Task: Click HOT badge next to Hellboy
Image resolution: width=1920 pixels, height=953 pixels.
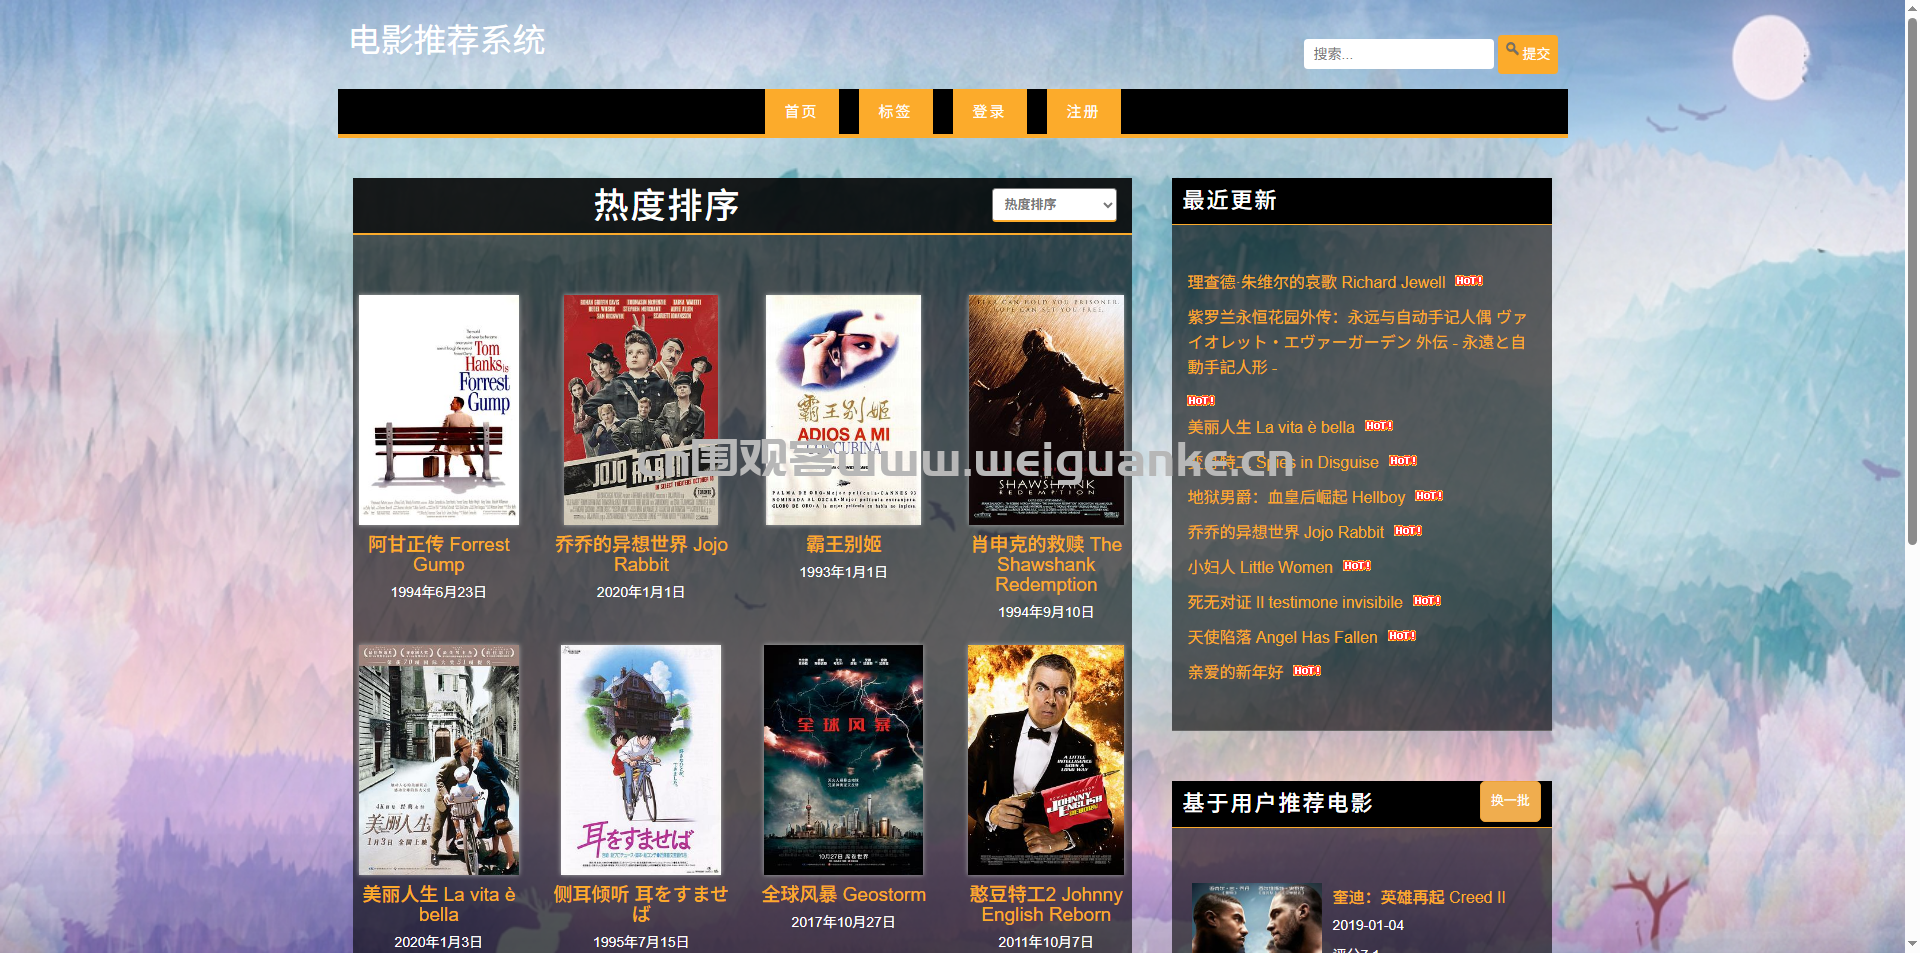Action: (1429, 496)
